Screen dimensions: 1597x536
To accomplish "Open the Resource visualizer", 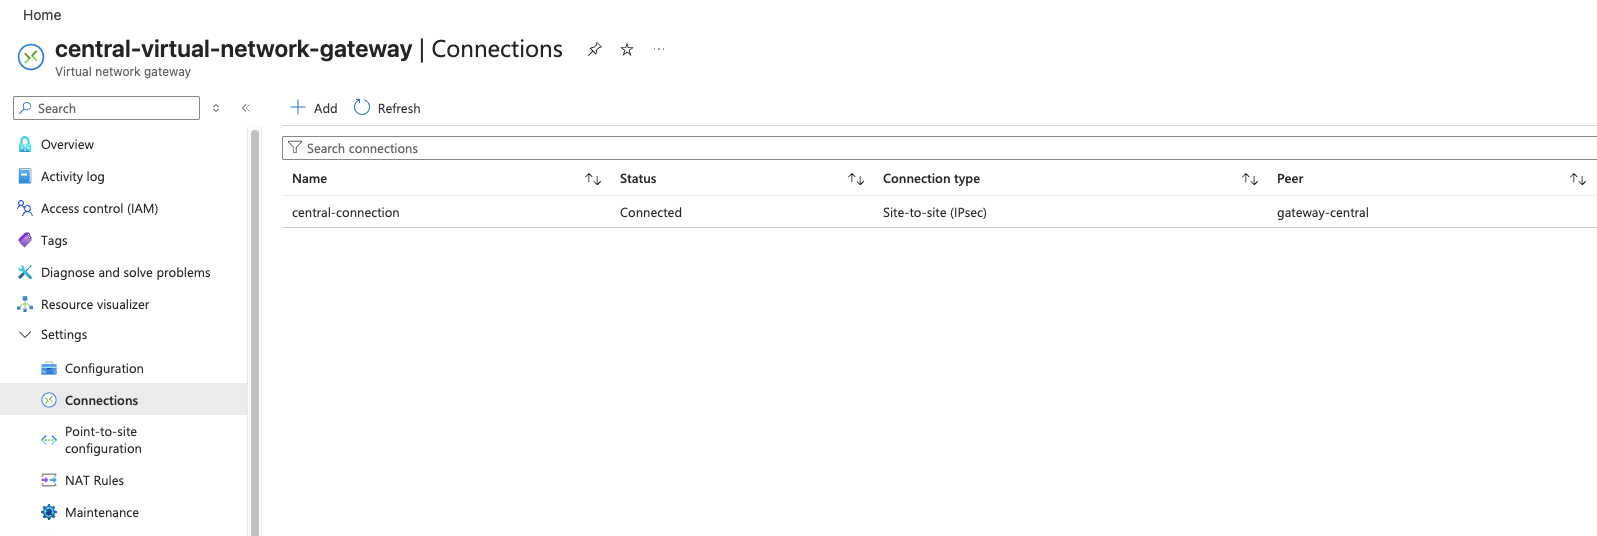I will (x=95, y=305).
